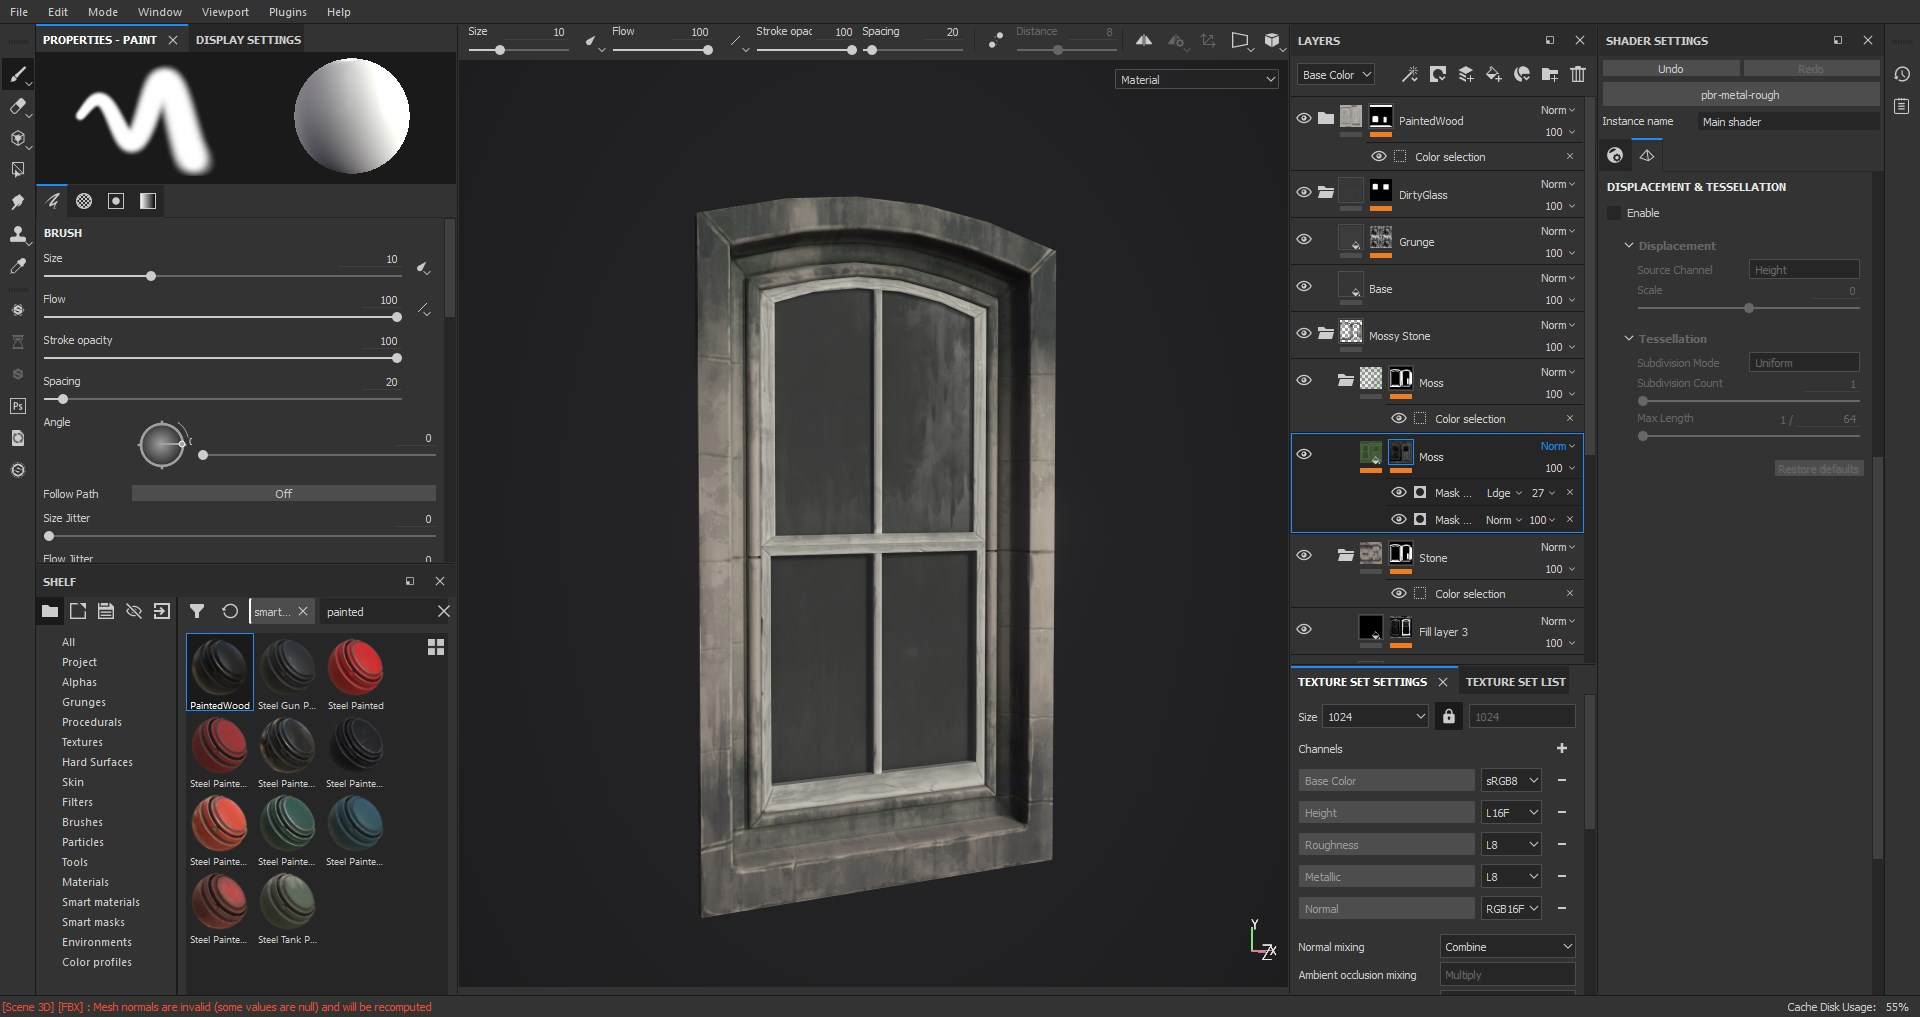Click the pbr-metal-rough shader button

click(x=1740, y=95)
